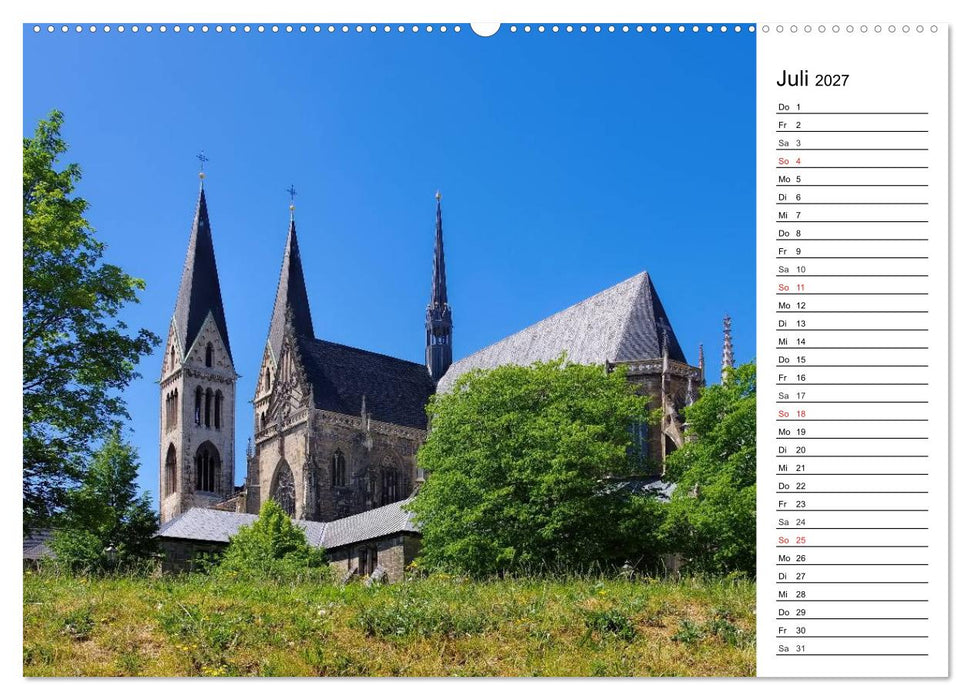The image size is (971, 700).
Task: Select the 'Do 29' date row
Action: [x=852, y=613]
